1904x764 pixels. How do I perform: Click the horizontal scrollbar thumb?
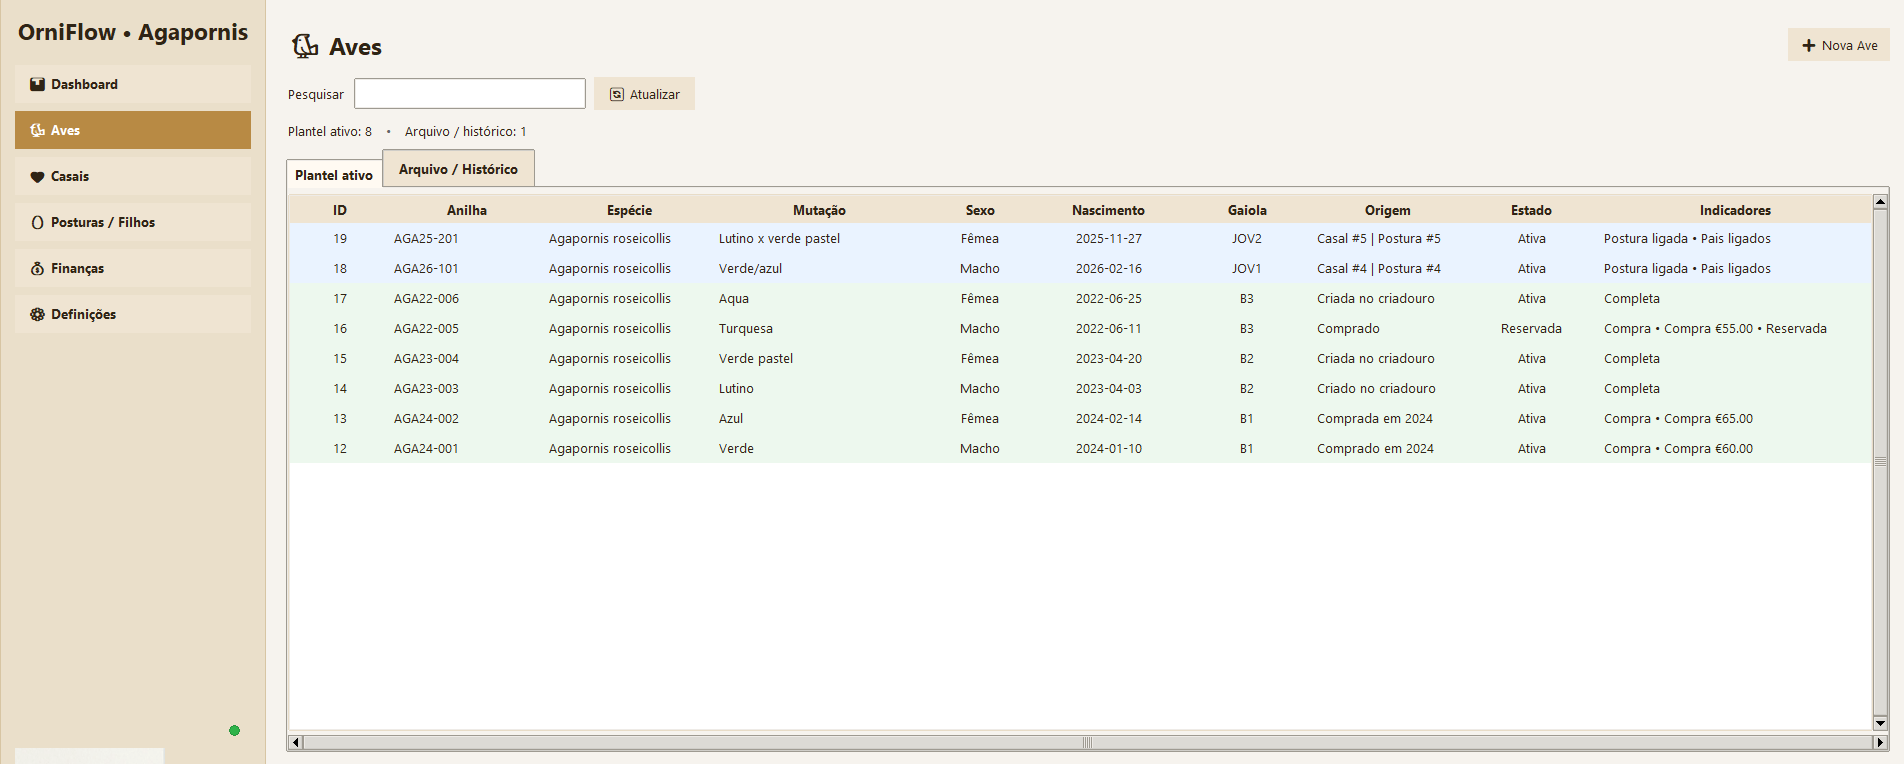1086,742
